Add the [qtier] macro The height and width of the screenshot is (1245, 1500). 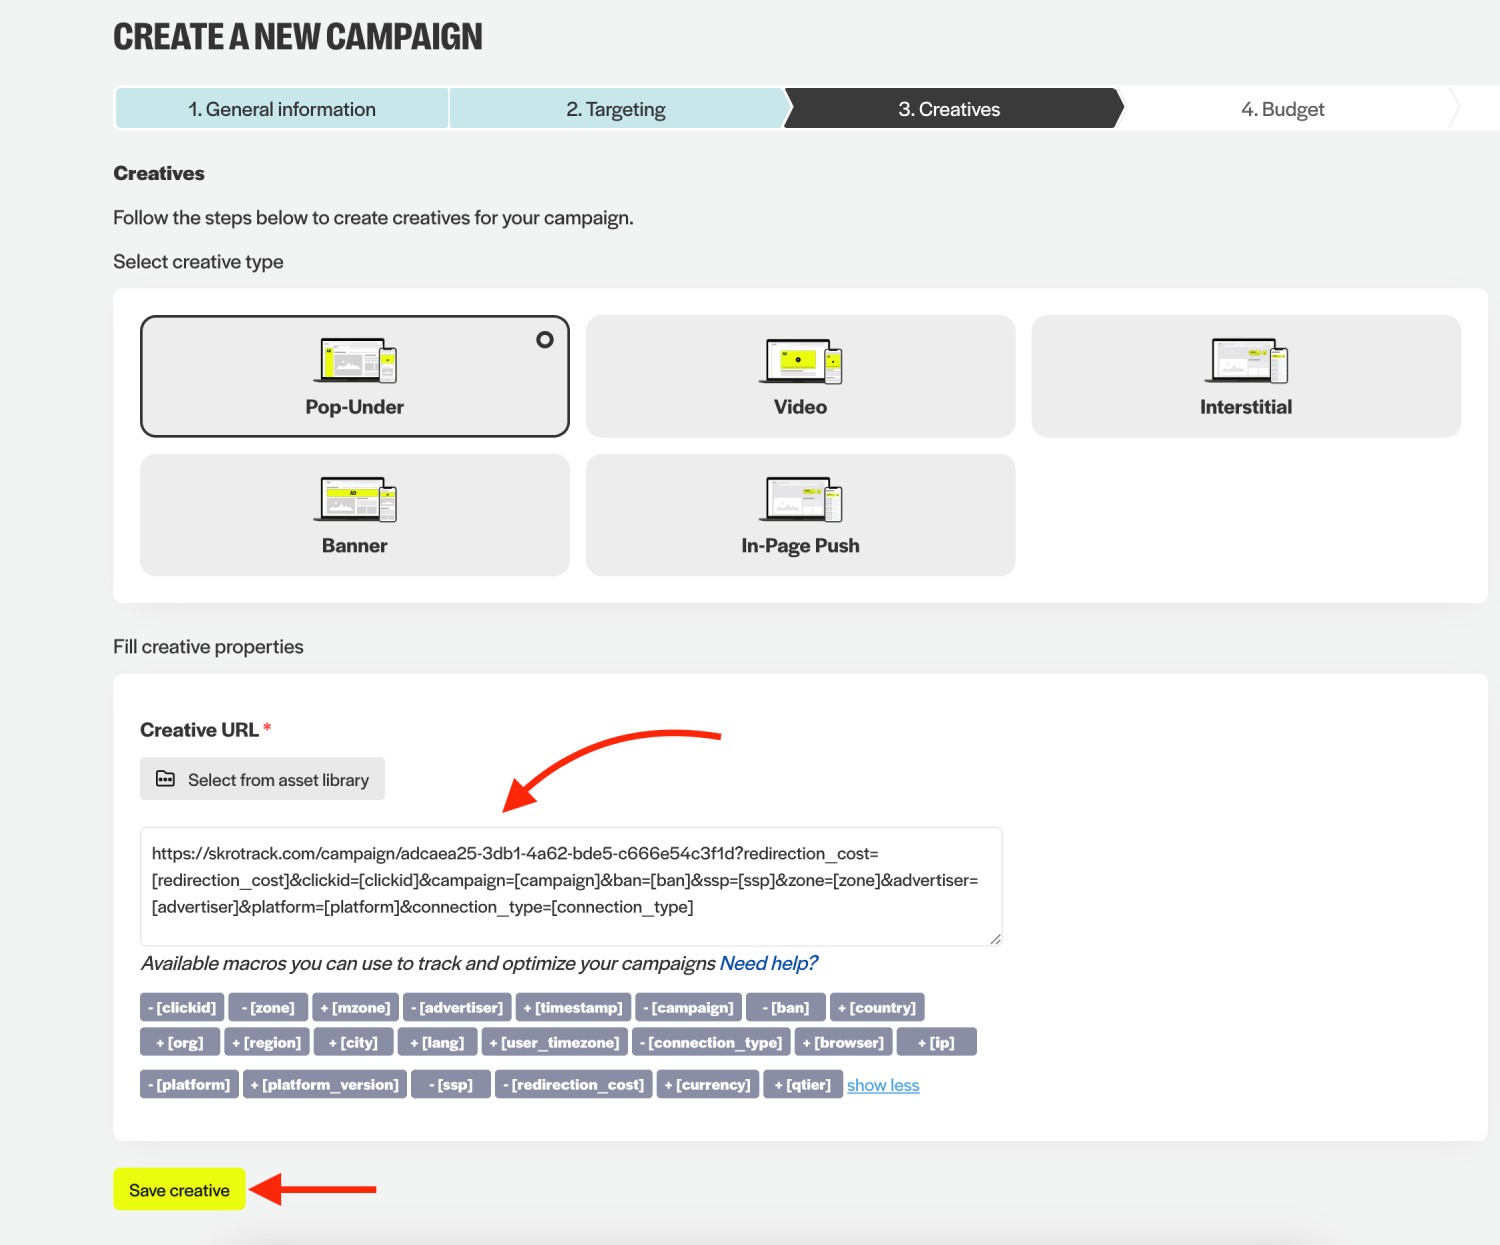point(803,1084)
